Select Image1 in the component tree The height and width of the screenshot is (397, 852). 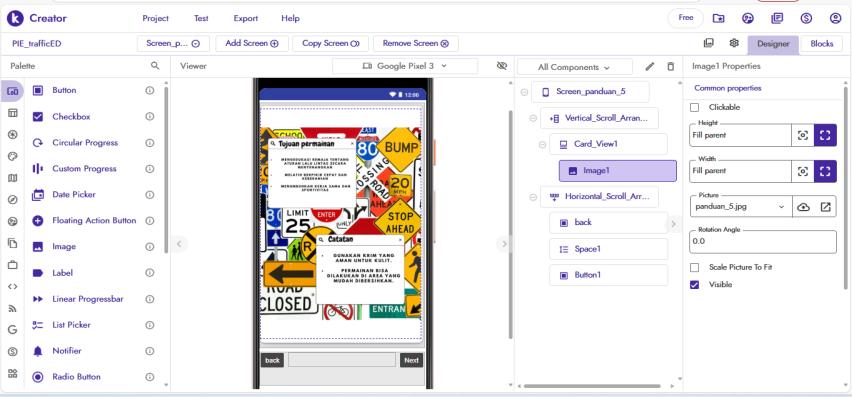tap(618, 171)
